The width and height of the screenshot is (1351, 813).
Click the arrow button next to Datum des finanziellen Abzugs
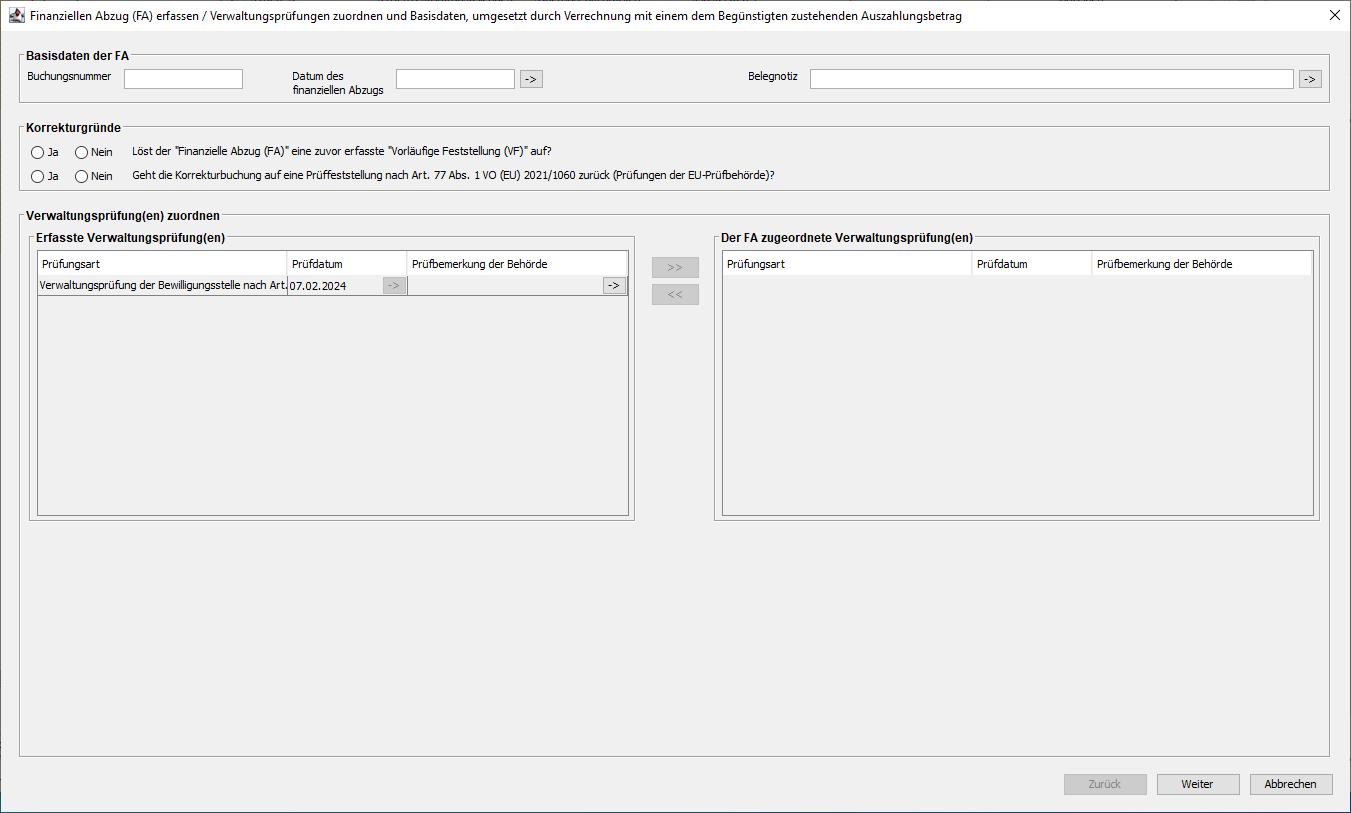click(x=531, y=79)
